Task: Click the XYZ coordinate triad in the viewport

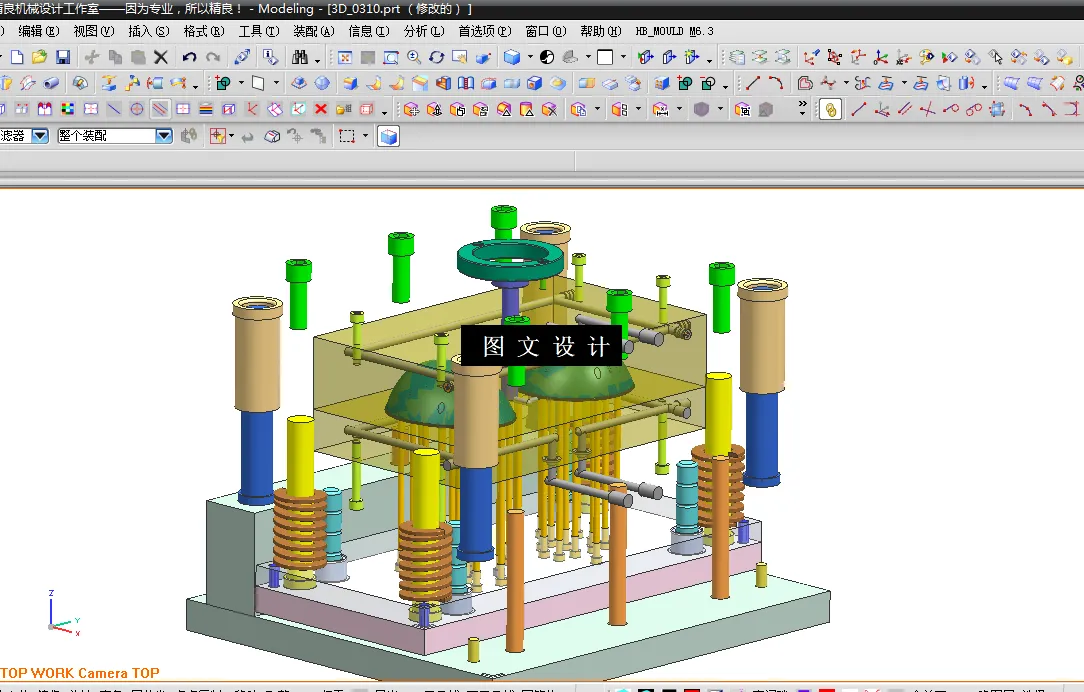Action: pos(64,613)
